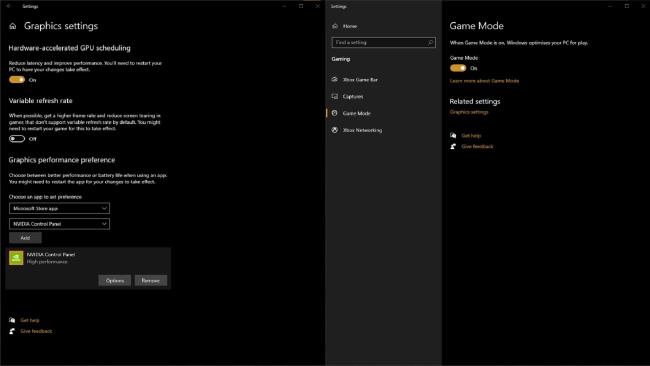This screenshot has width=650, height=366.
Task: Maximize the Game Mode settings window
Action: (627, 6)
